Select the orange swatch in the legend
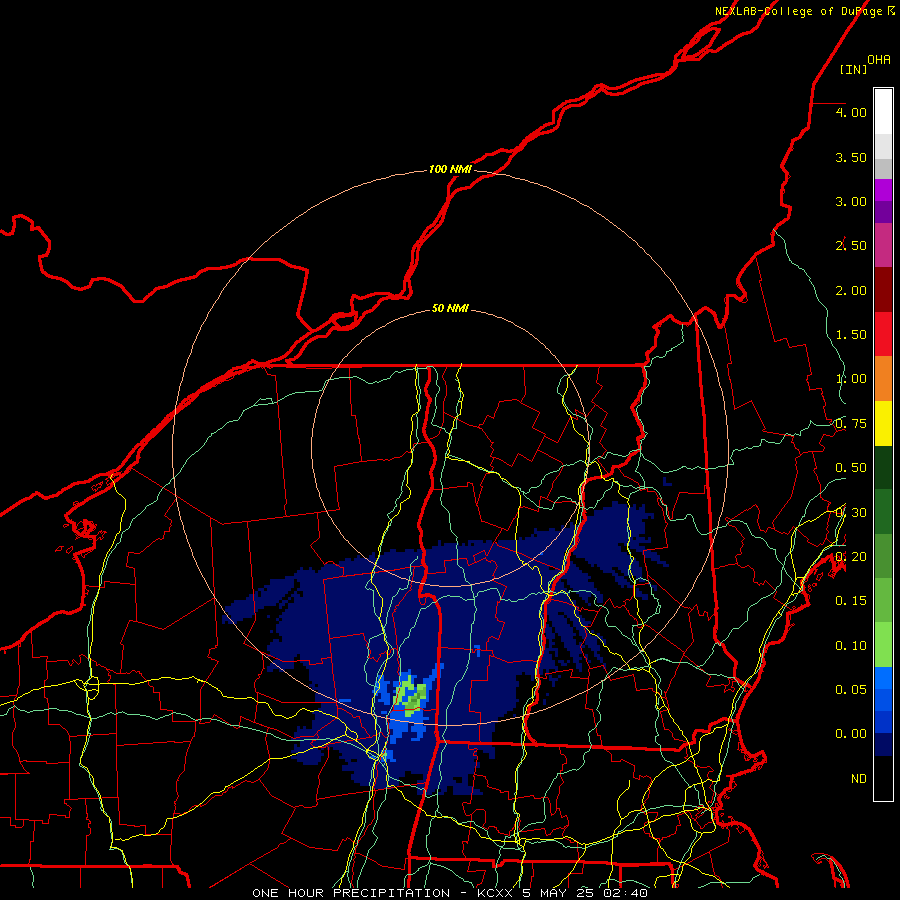This screenshot has width=900, height=900. click(883, 379)
